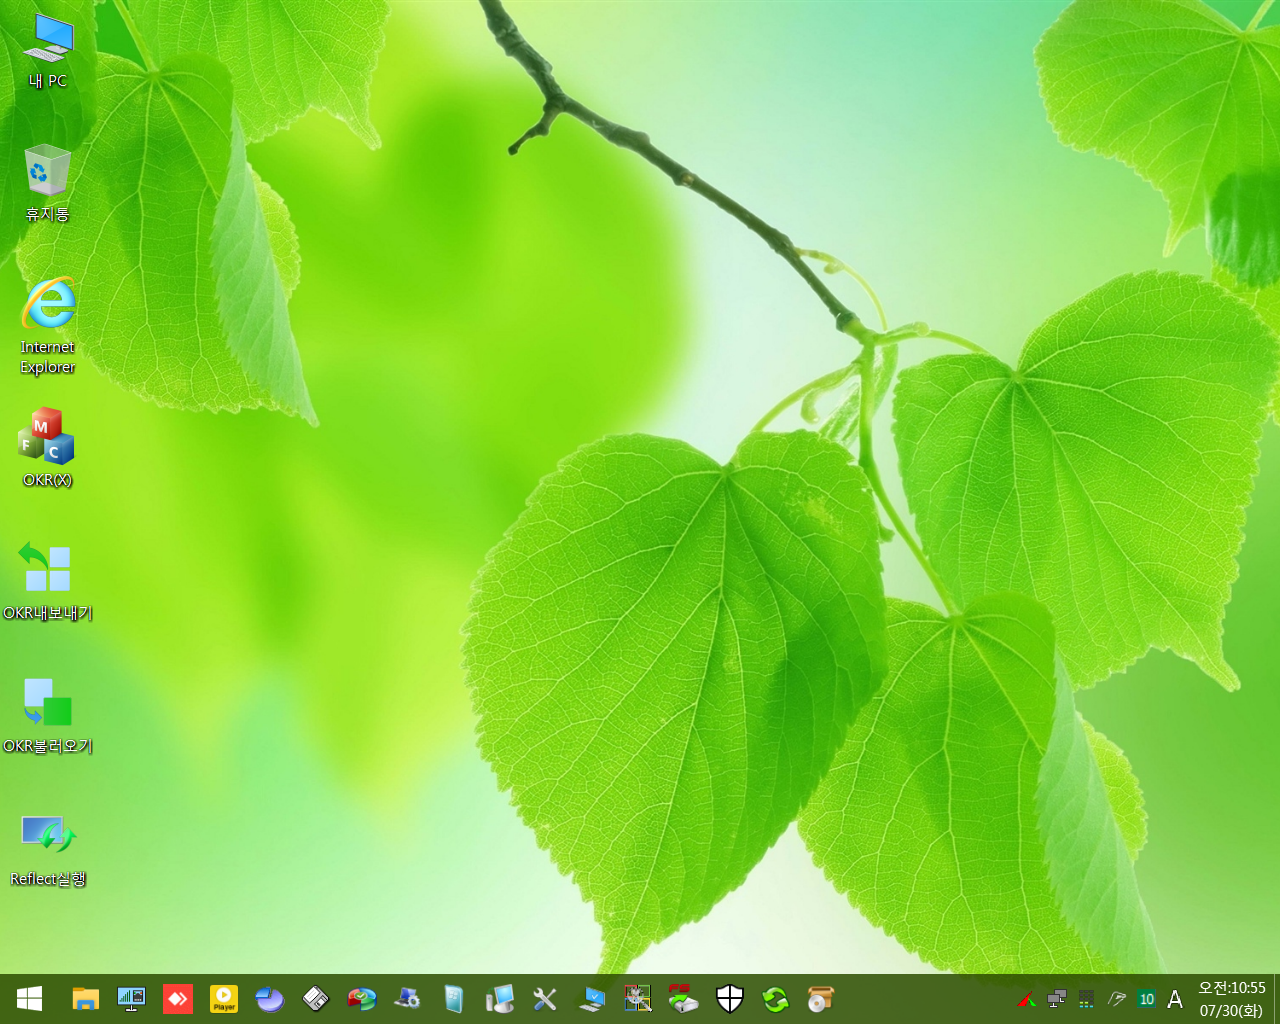This screenshot has height=1024, width=1280.
Task: Open the black-white shield security icon
Action: pos(730,999)
